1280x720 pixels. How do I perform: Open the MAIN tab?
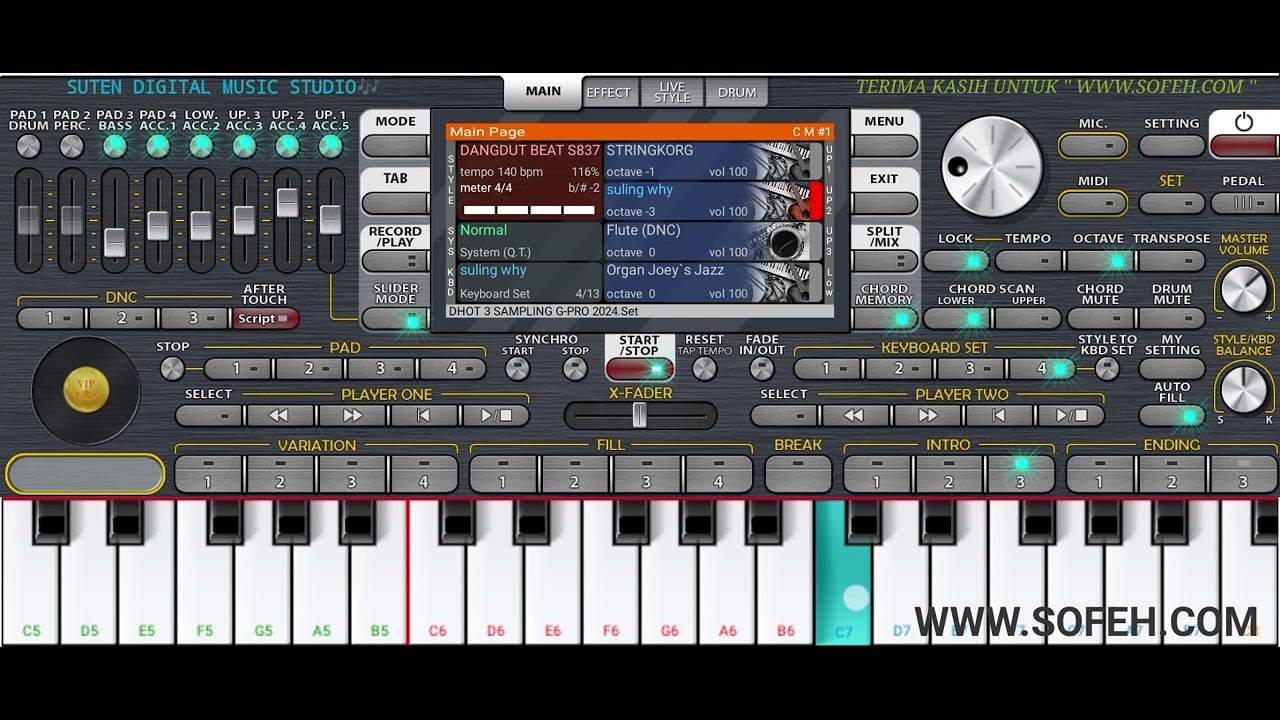click(543, 92)
